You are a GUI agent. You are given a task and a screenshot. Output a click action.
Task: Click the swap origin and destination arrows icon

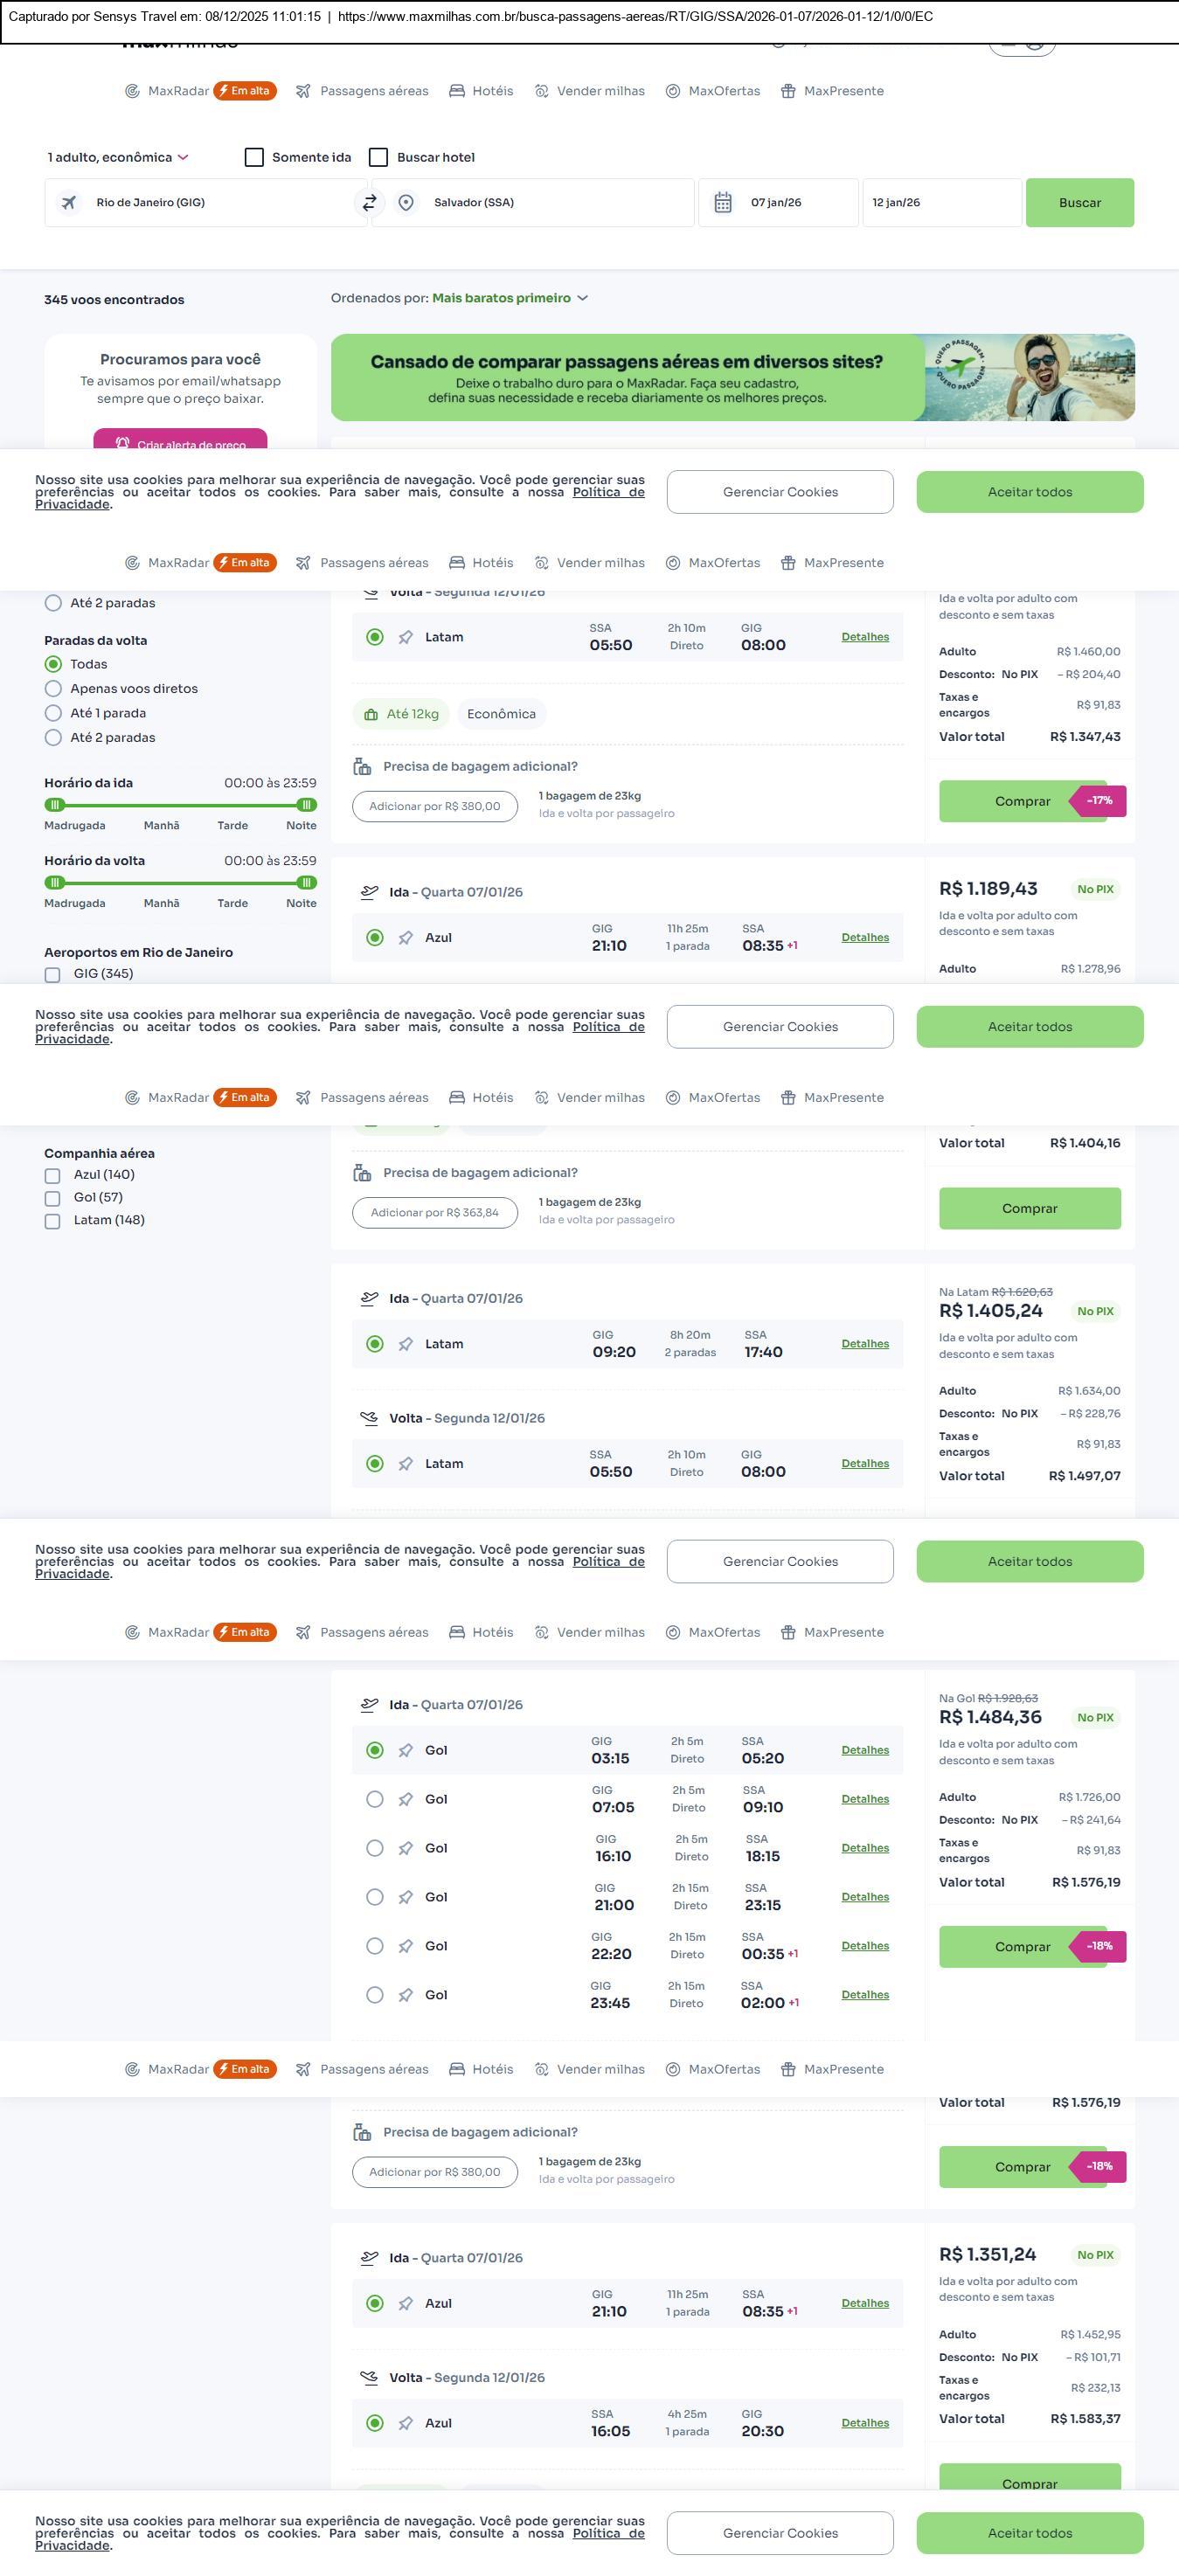click(369, 203)
